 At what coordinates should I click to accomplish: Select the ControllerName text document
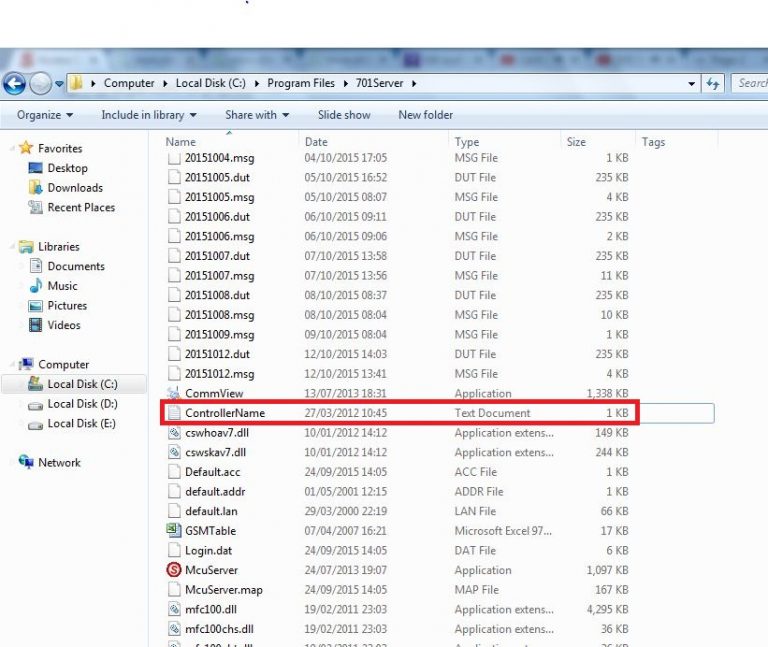(224, 413)
